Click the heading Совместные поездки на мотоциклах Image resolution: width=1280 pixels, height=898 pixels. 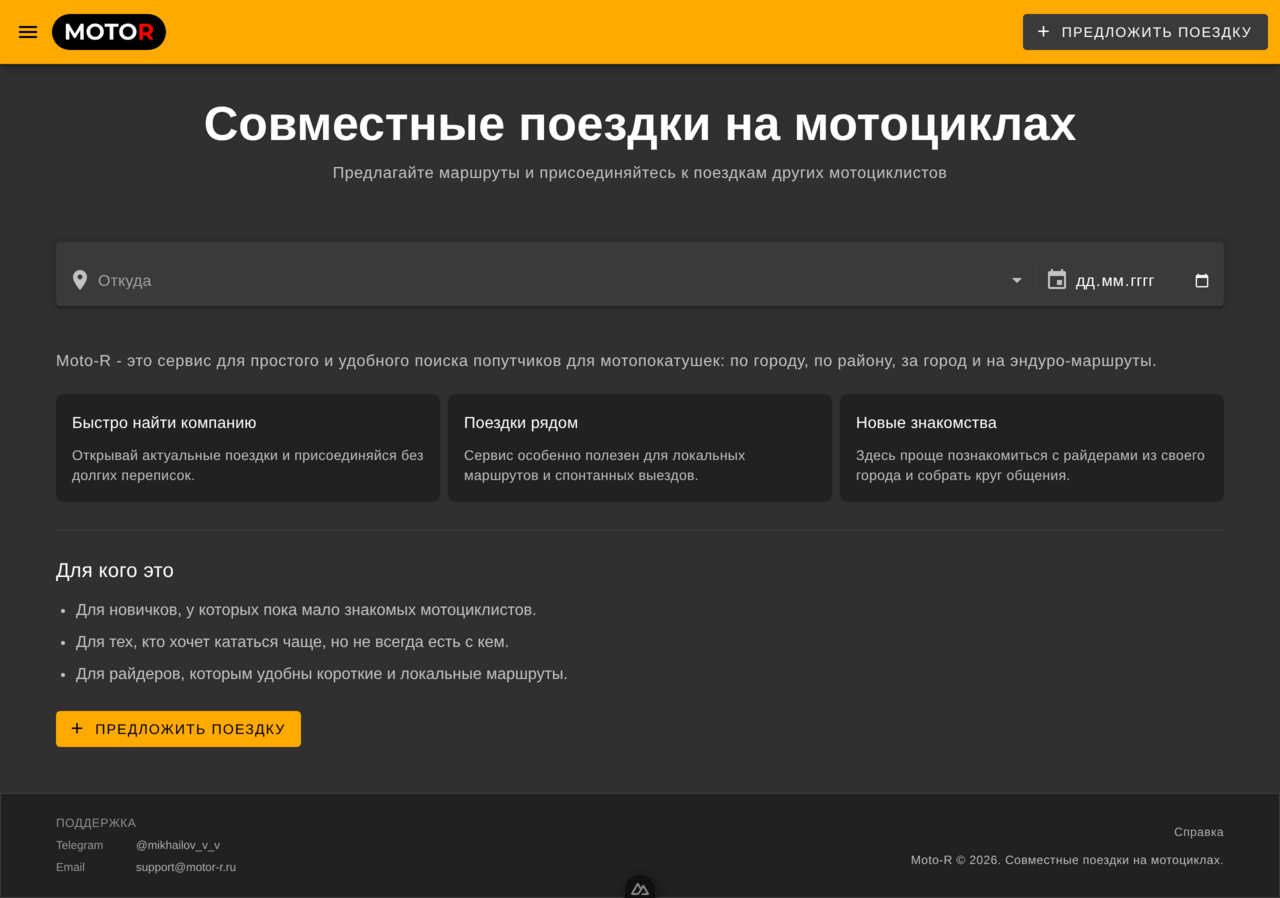coord(640,124)
